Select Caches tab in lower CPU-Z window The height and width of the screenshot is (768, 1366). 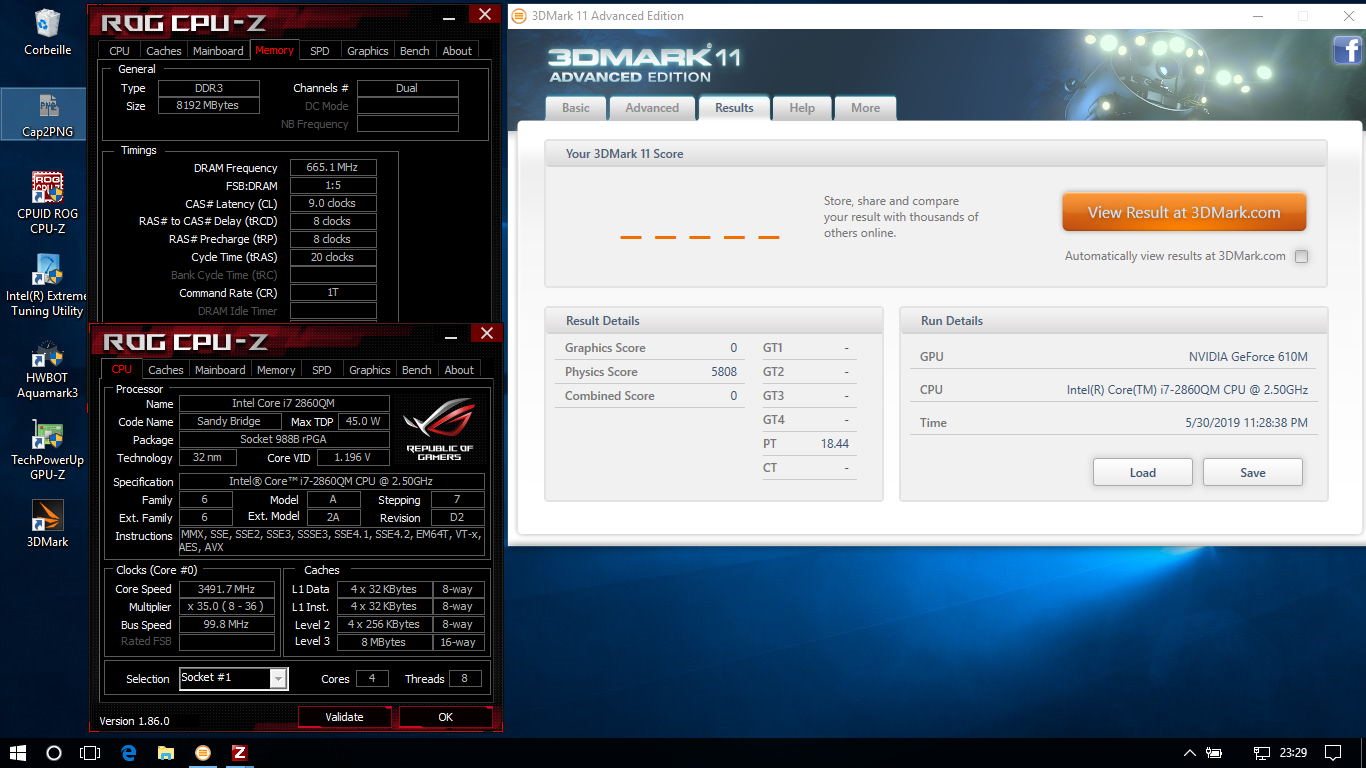166,370
